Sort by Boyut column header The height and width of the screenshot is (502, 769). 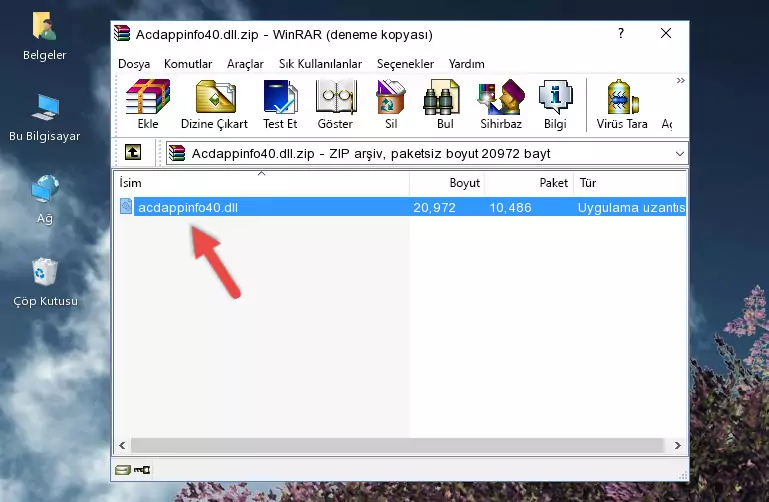coord(447,183)
